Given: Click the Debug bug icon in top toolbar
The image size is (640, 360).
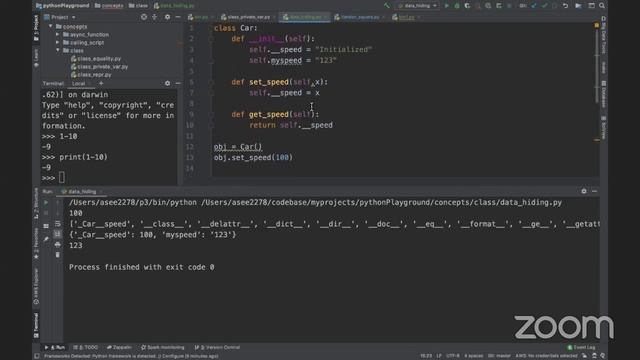Looking at the screenshot, I should [x=457, y=6].
